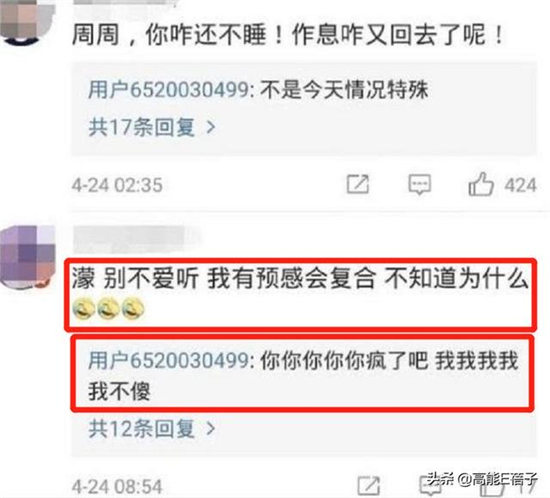Open the 用户6520030499 profile in the first reply
This screenshot has height=498, width=550.
pos(168,90)
